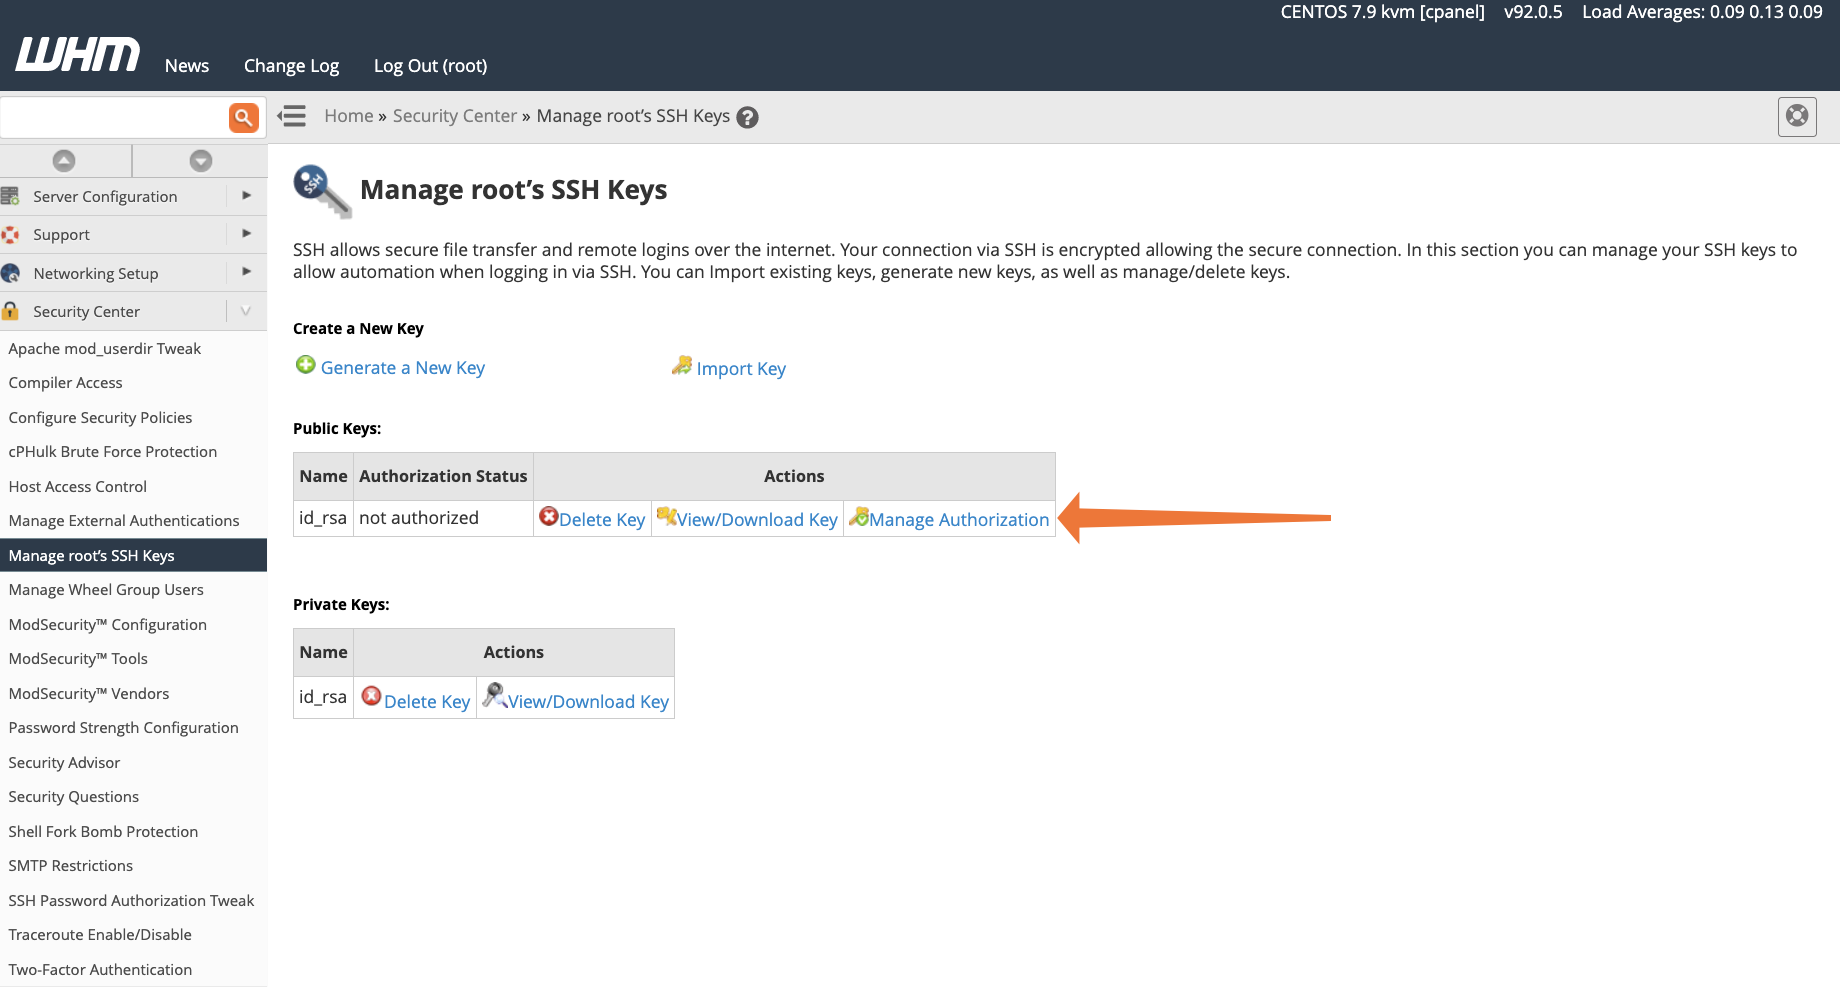Image resolution: width=1840 pixels, height=987 pixels.
Task: Select News in the top navigation bar
Action: [x=186, y=65]
